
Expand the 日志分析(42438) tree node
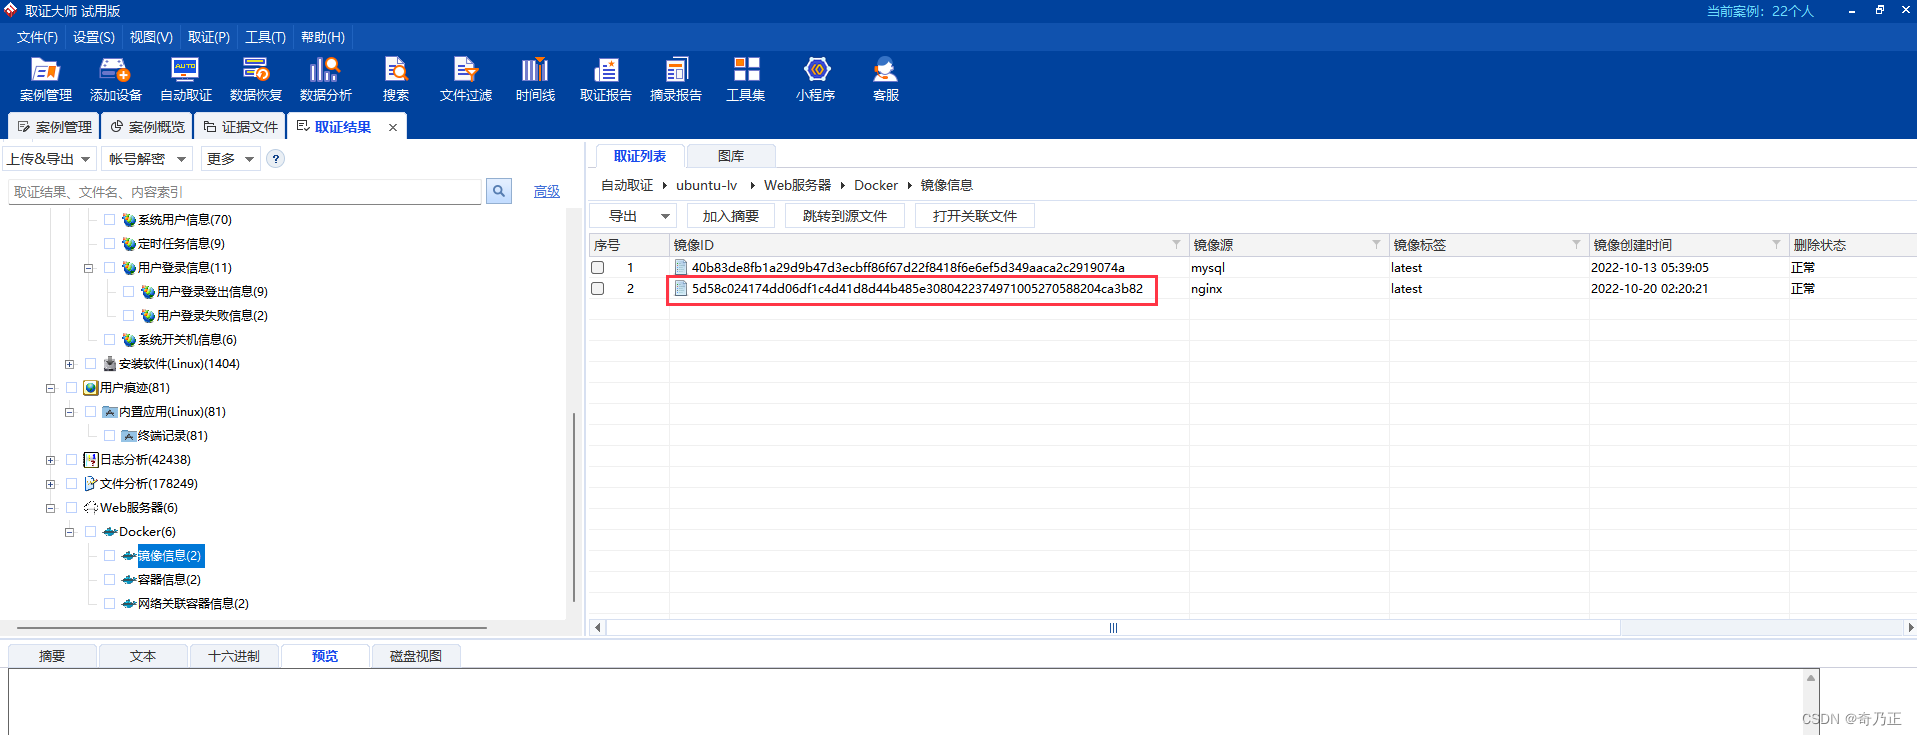click(x=50, y=460)
